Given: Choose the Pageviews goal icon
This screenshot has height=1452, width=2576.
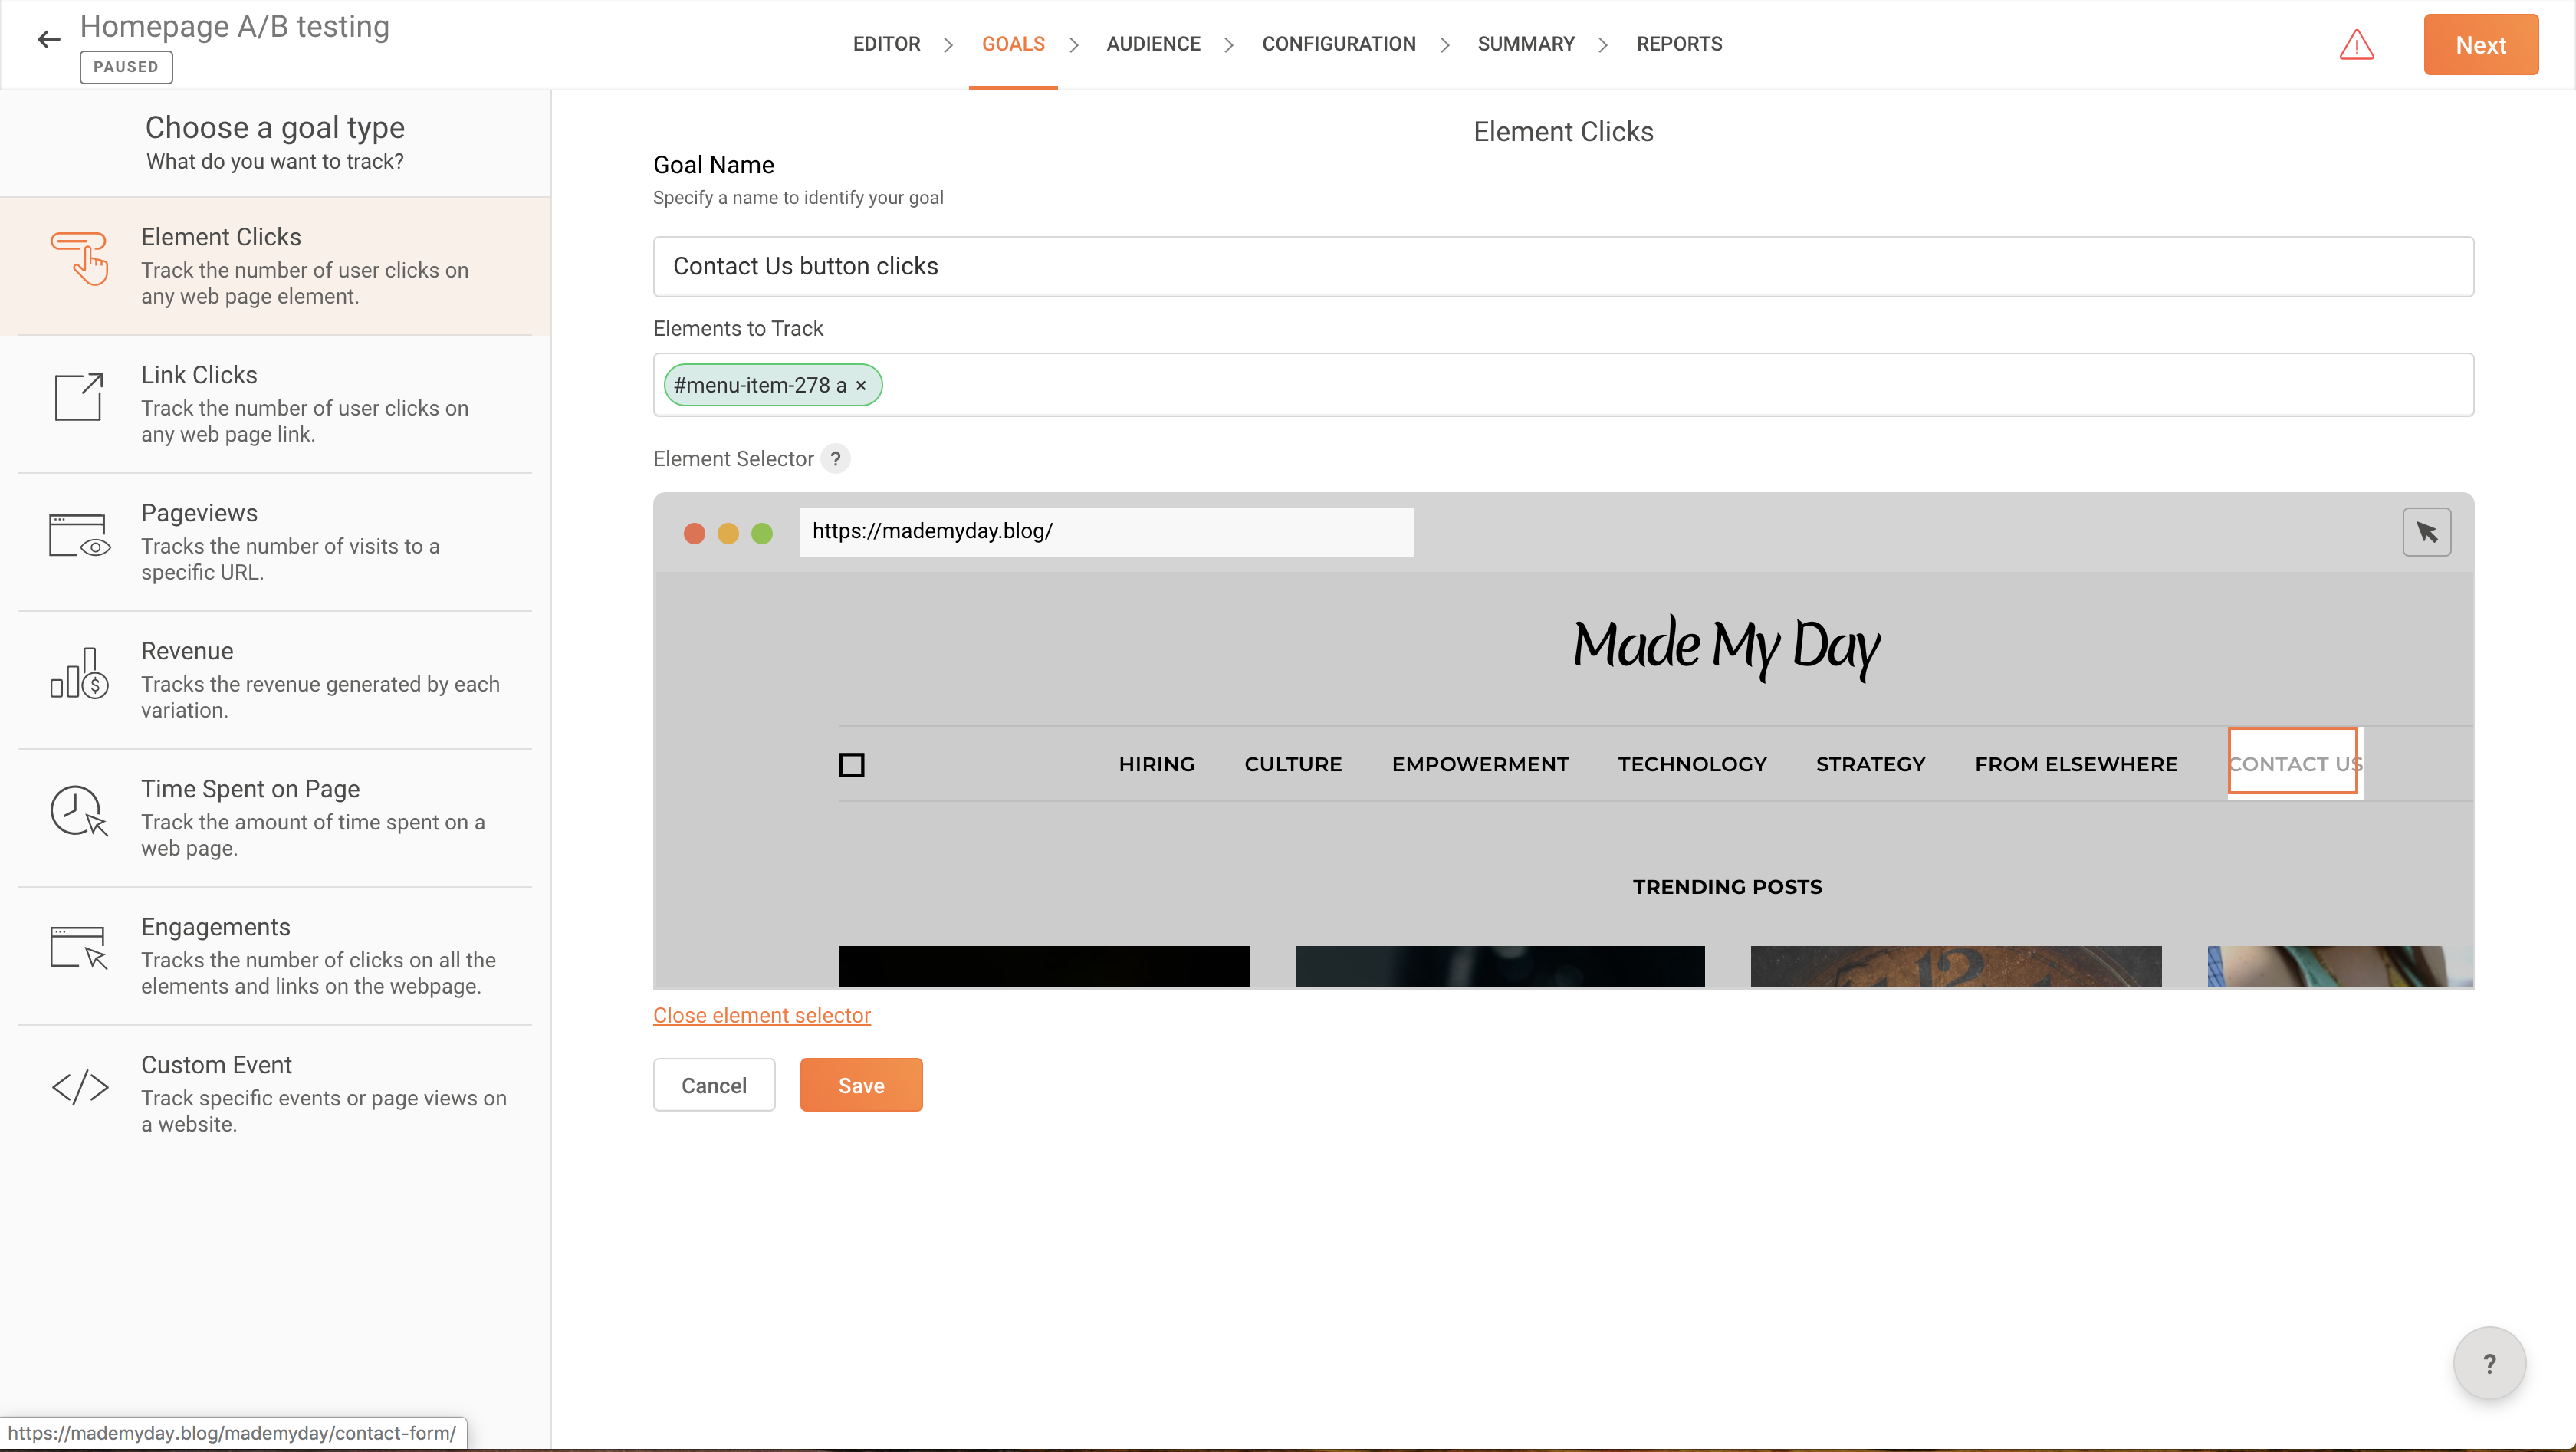Looking at the screenshot, I should coord(79,536).
